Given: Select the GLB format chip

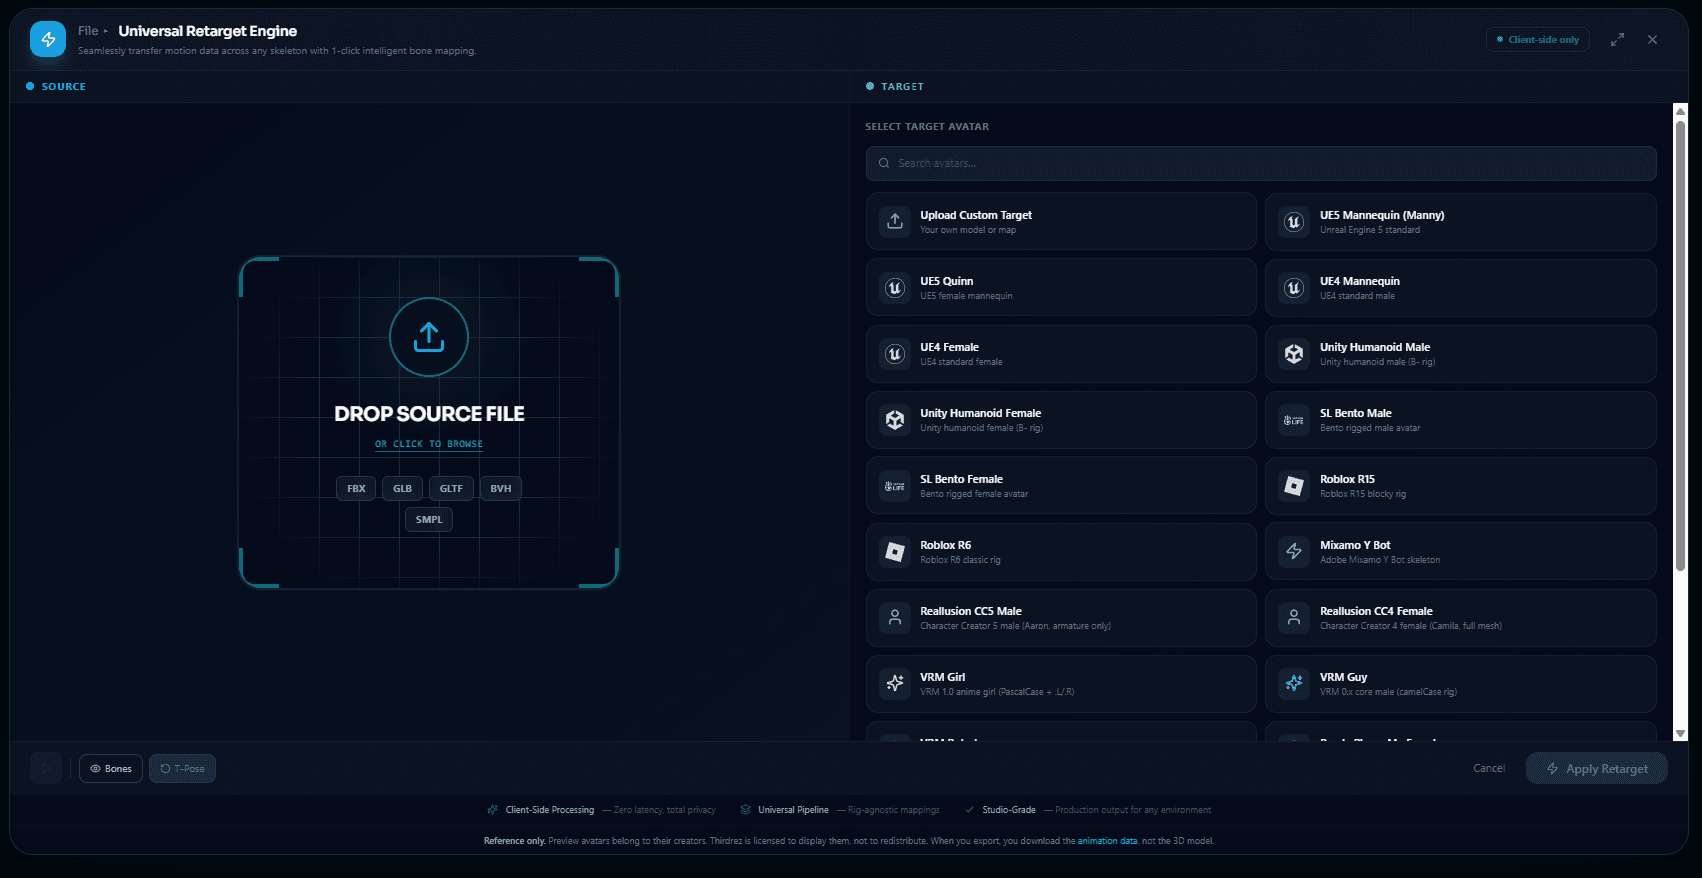Looking at the screenshot, I should (x=402, y=488).
